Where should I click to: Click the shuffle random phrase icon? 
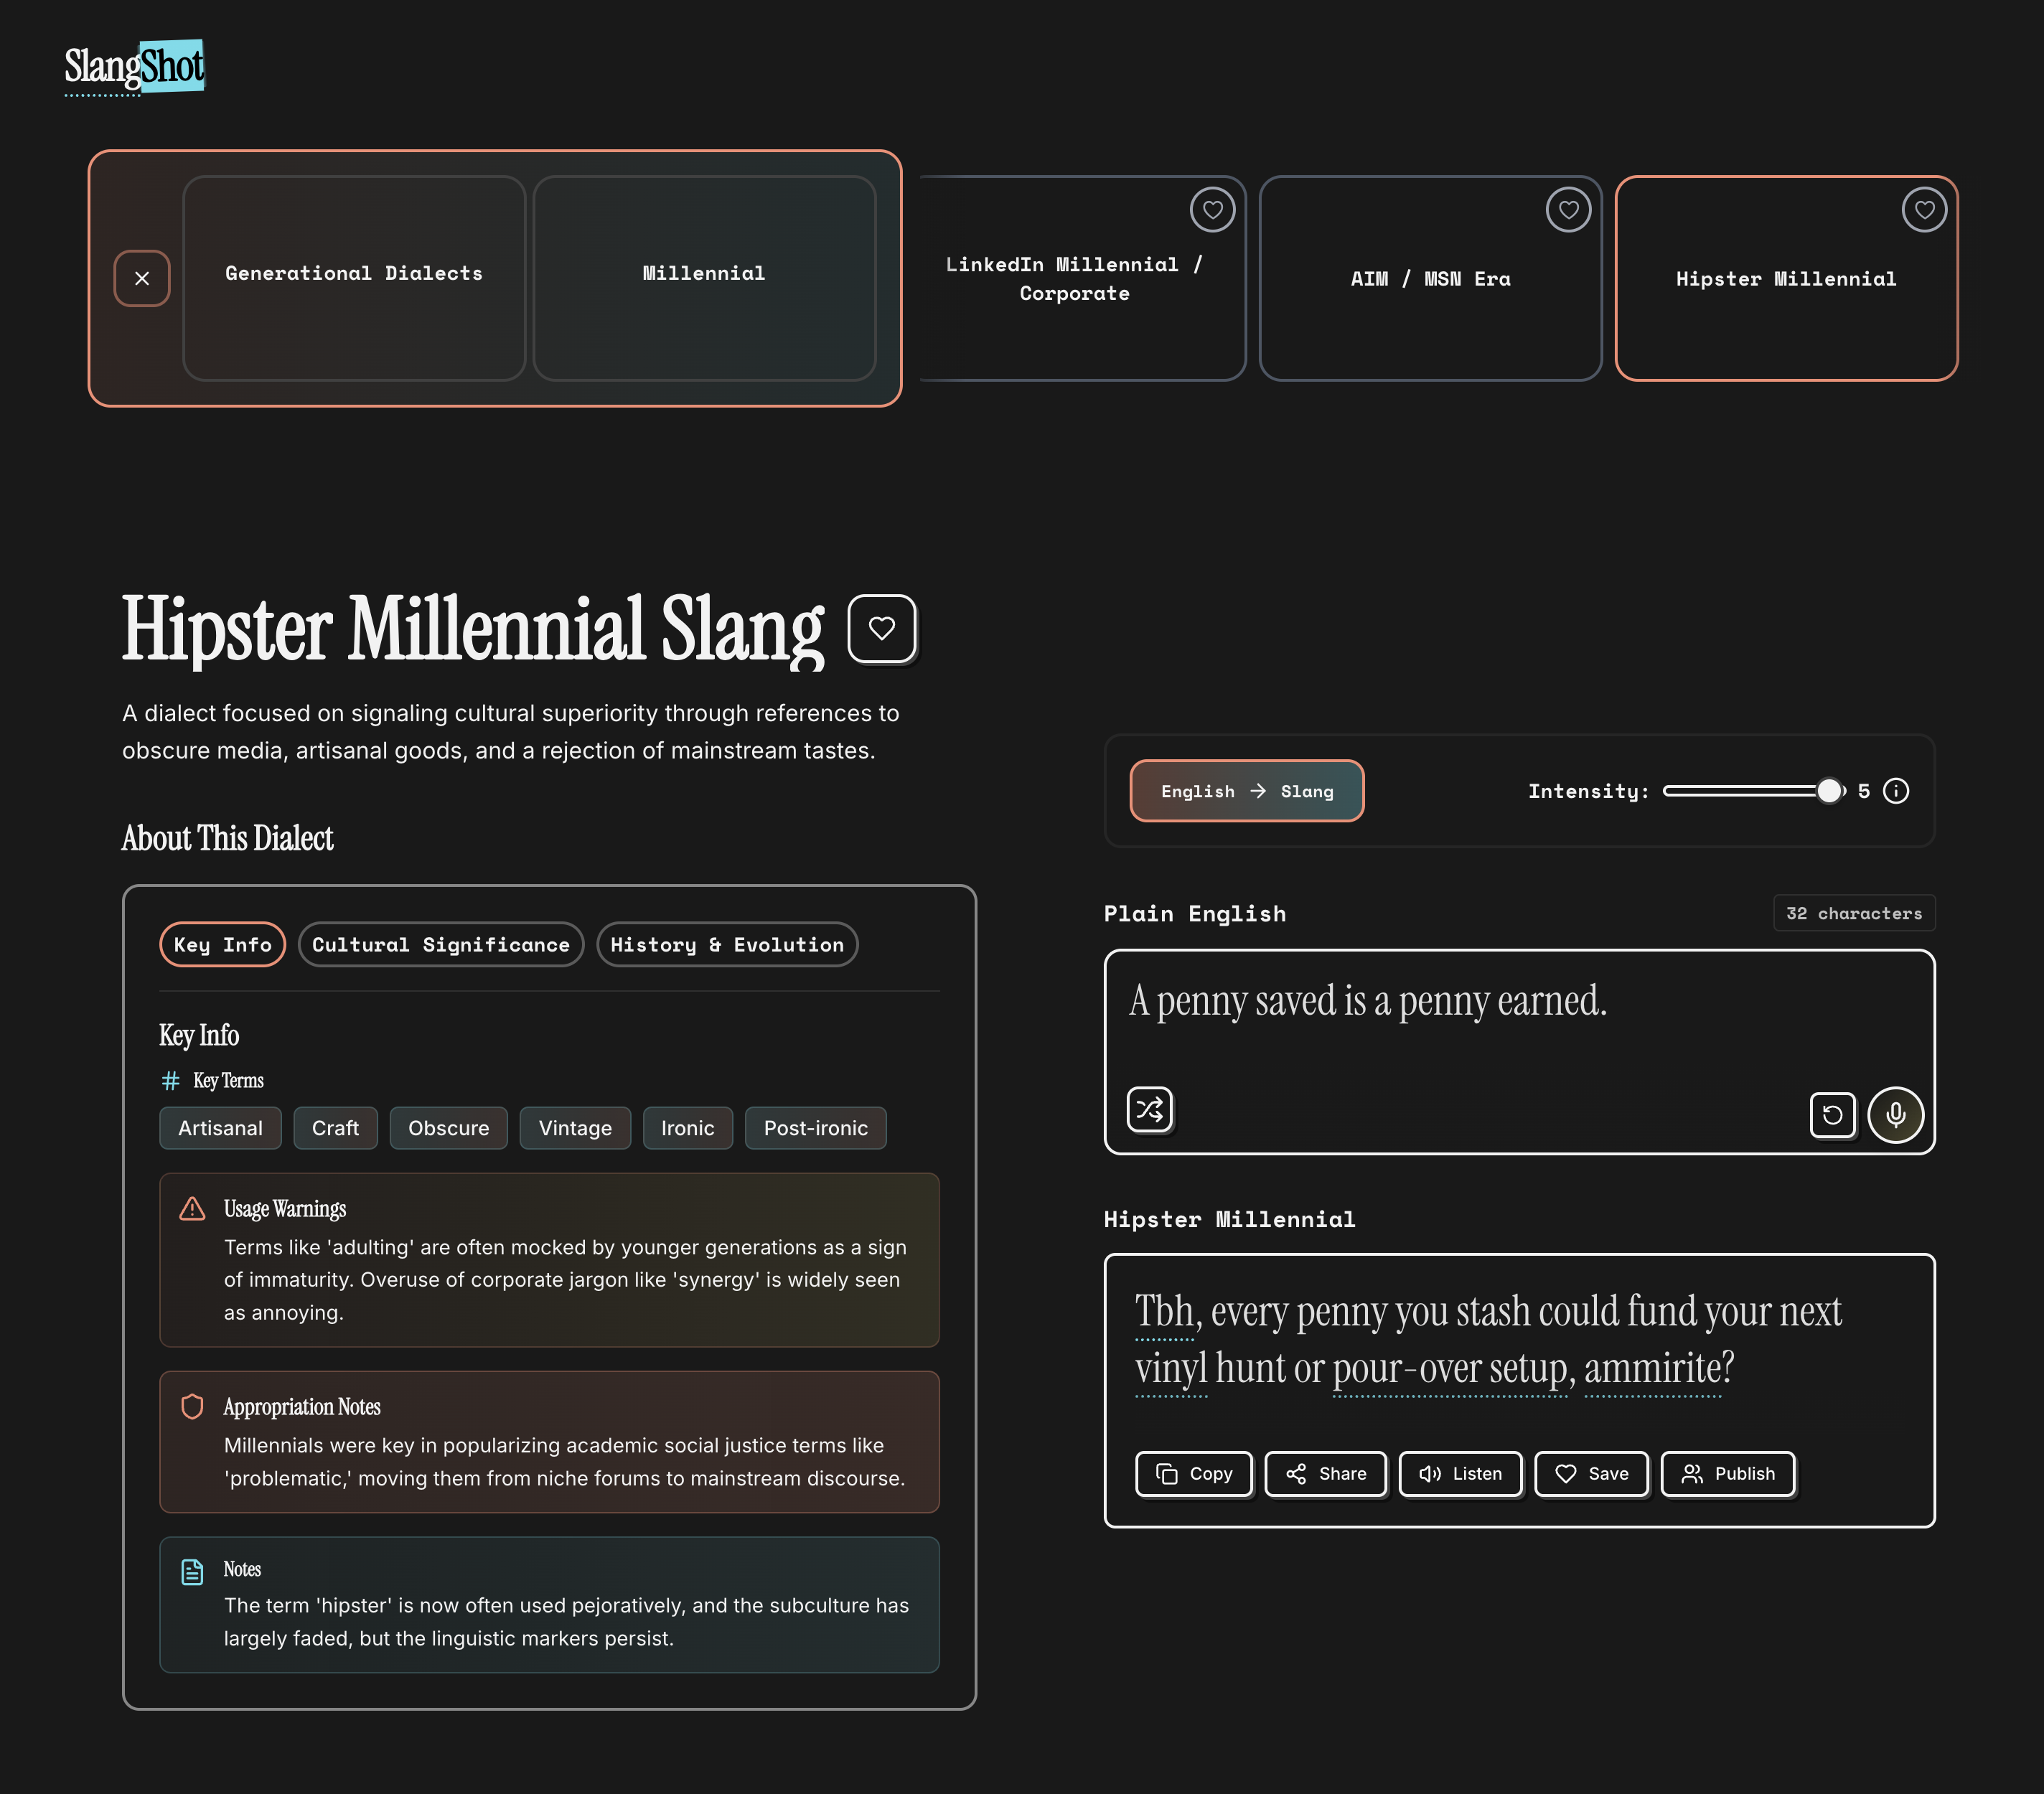pos(1149,1109)
